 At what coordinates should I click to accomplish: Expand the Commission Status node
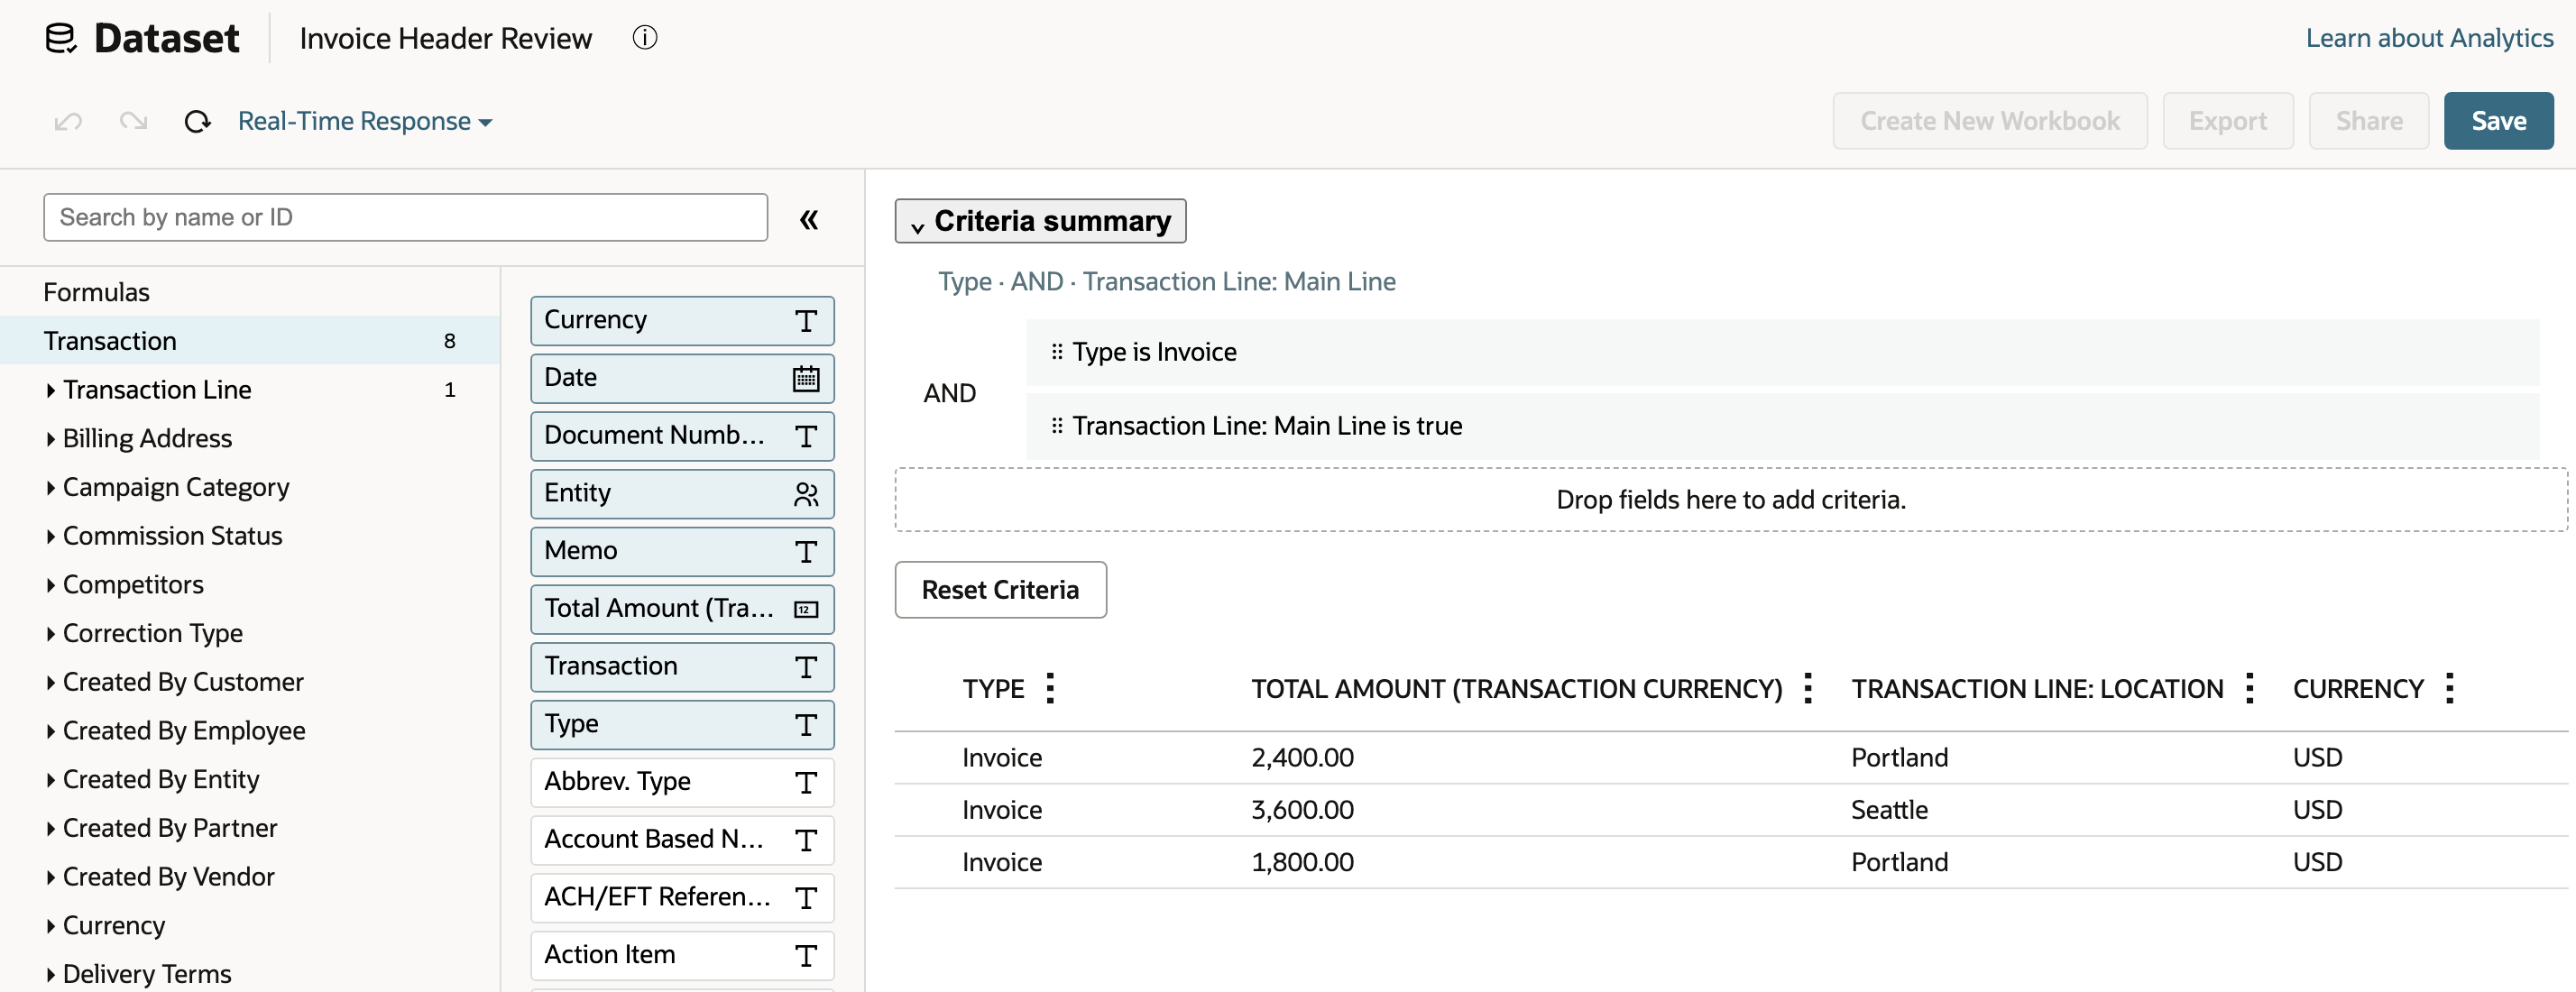pos(50,536)
